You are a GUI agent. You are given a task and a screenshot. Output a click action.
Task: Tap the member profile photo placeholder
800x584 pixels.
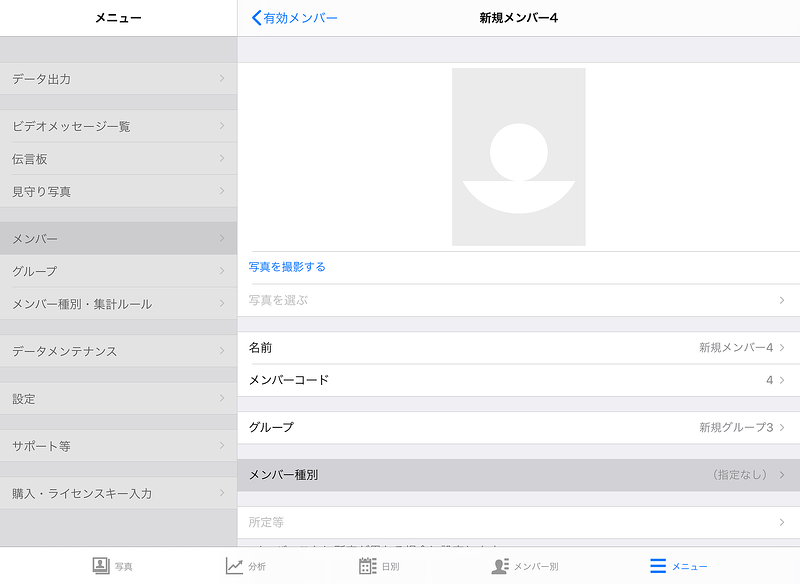[518, 157]
